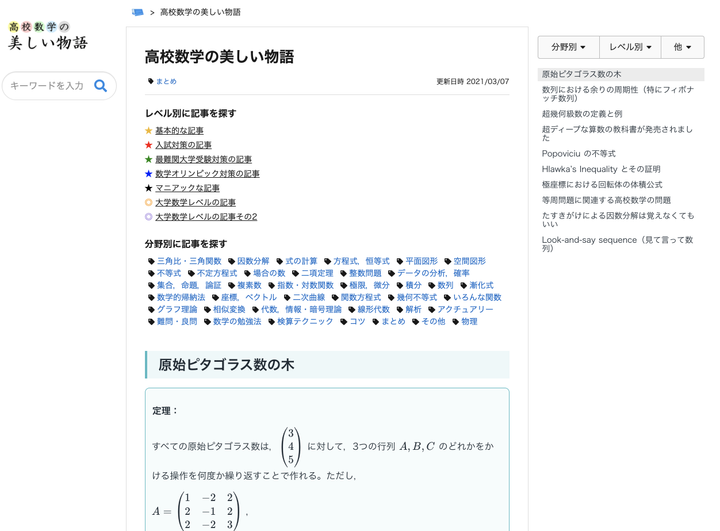Open the 基本的な記事 link
The width and height of the screenshot is (720, 531).
coord(179,131)
